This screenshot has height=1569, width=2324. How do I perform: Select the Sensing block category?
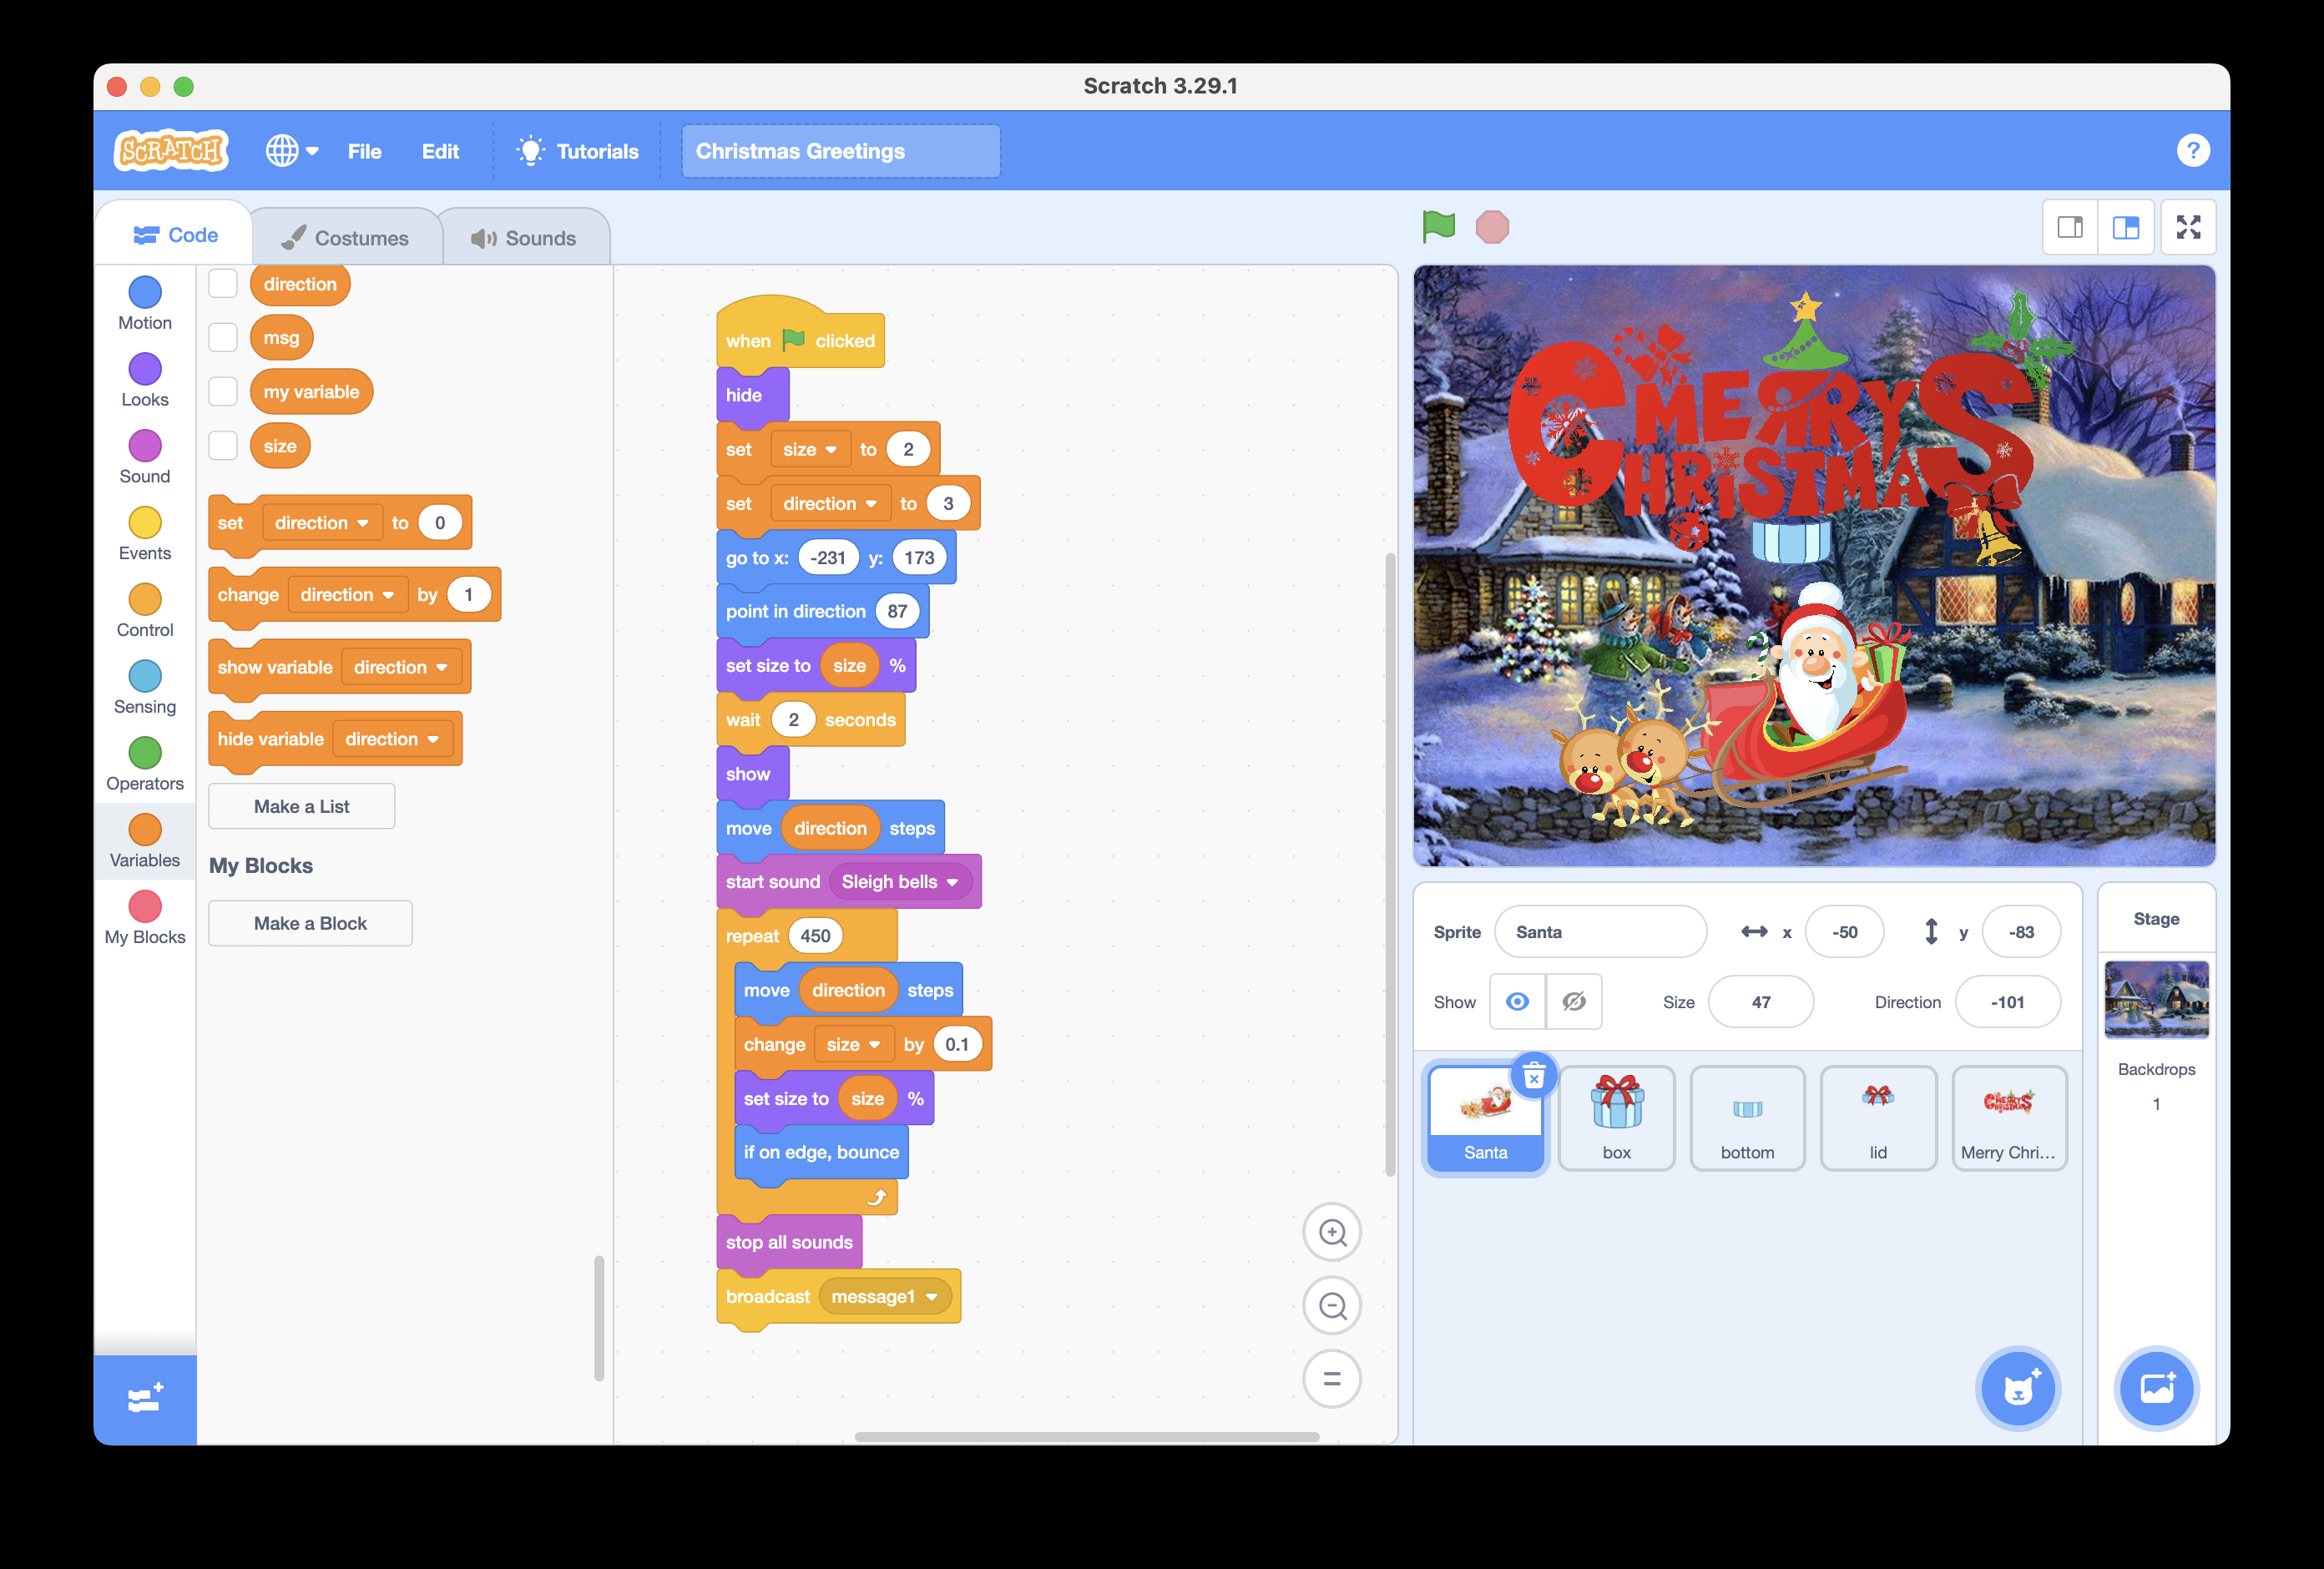[145, 689]
